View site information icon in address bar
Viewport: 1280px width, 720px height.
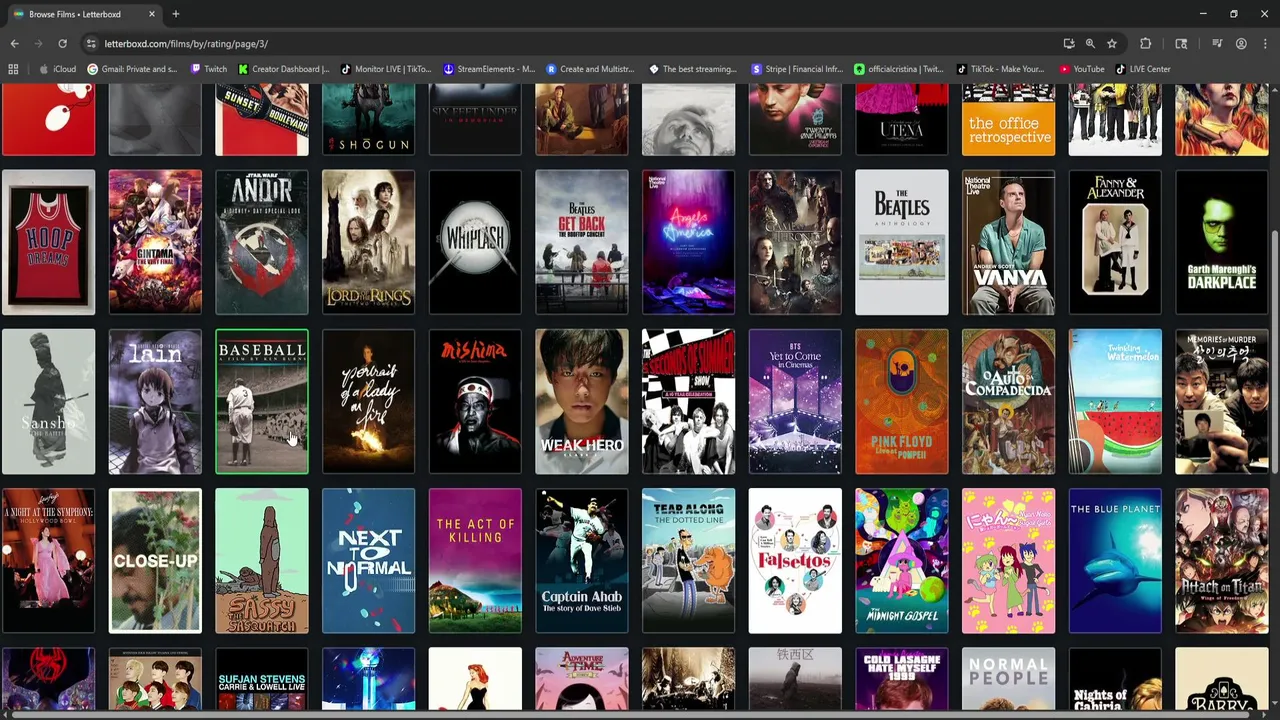point(91,44)
